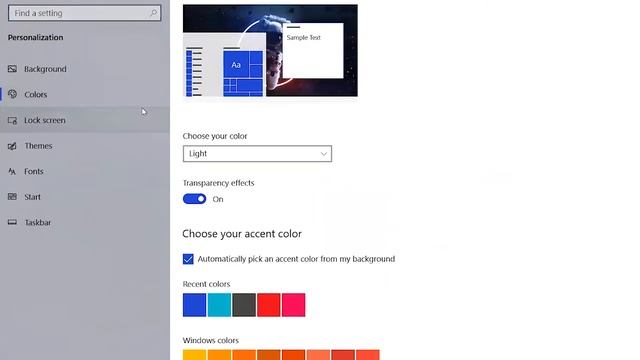Open Start menu personalization

[84, 197]
